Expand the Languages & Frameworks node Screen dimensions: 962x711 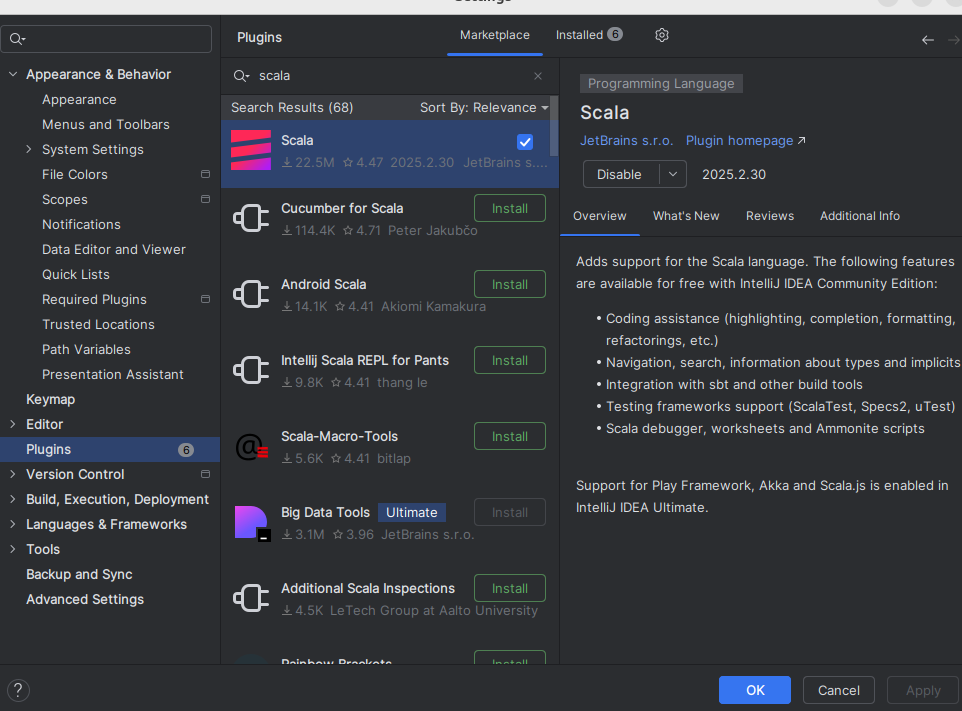point(13,524)
